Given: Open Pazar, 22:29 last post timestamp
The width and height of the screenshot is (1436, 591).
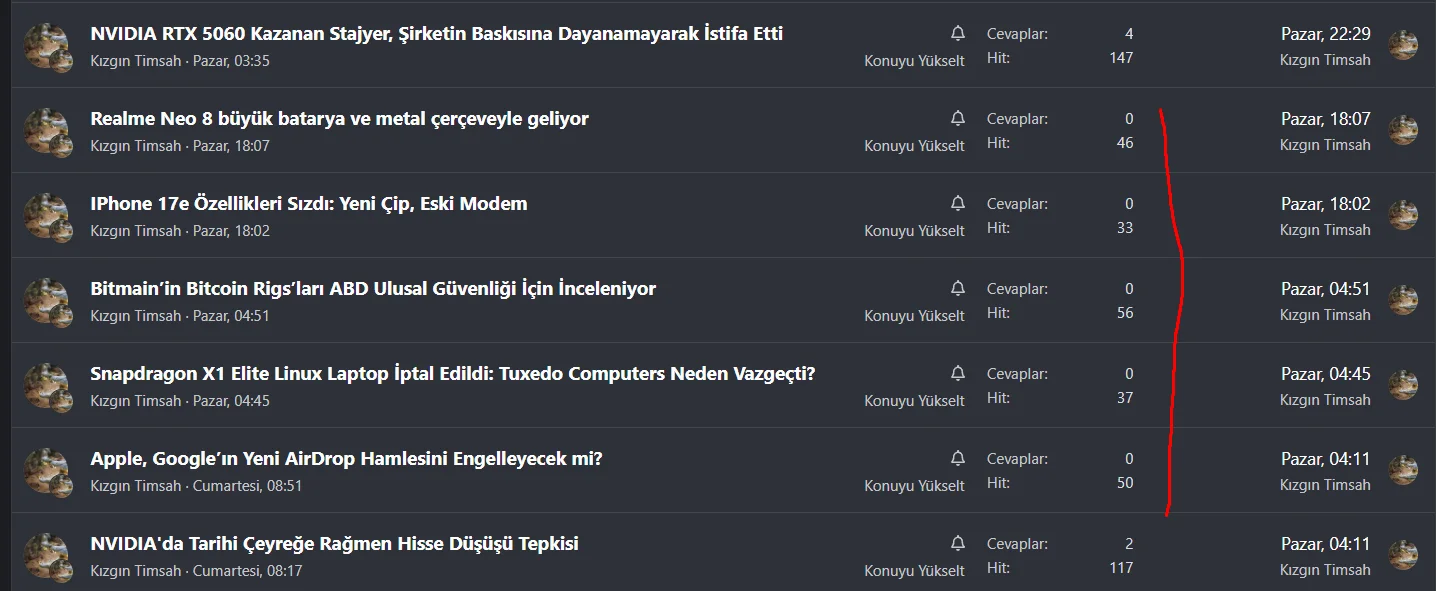Looking at the screenshot, I should (x=1325, y=34).
